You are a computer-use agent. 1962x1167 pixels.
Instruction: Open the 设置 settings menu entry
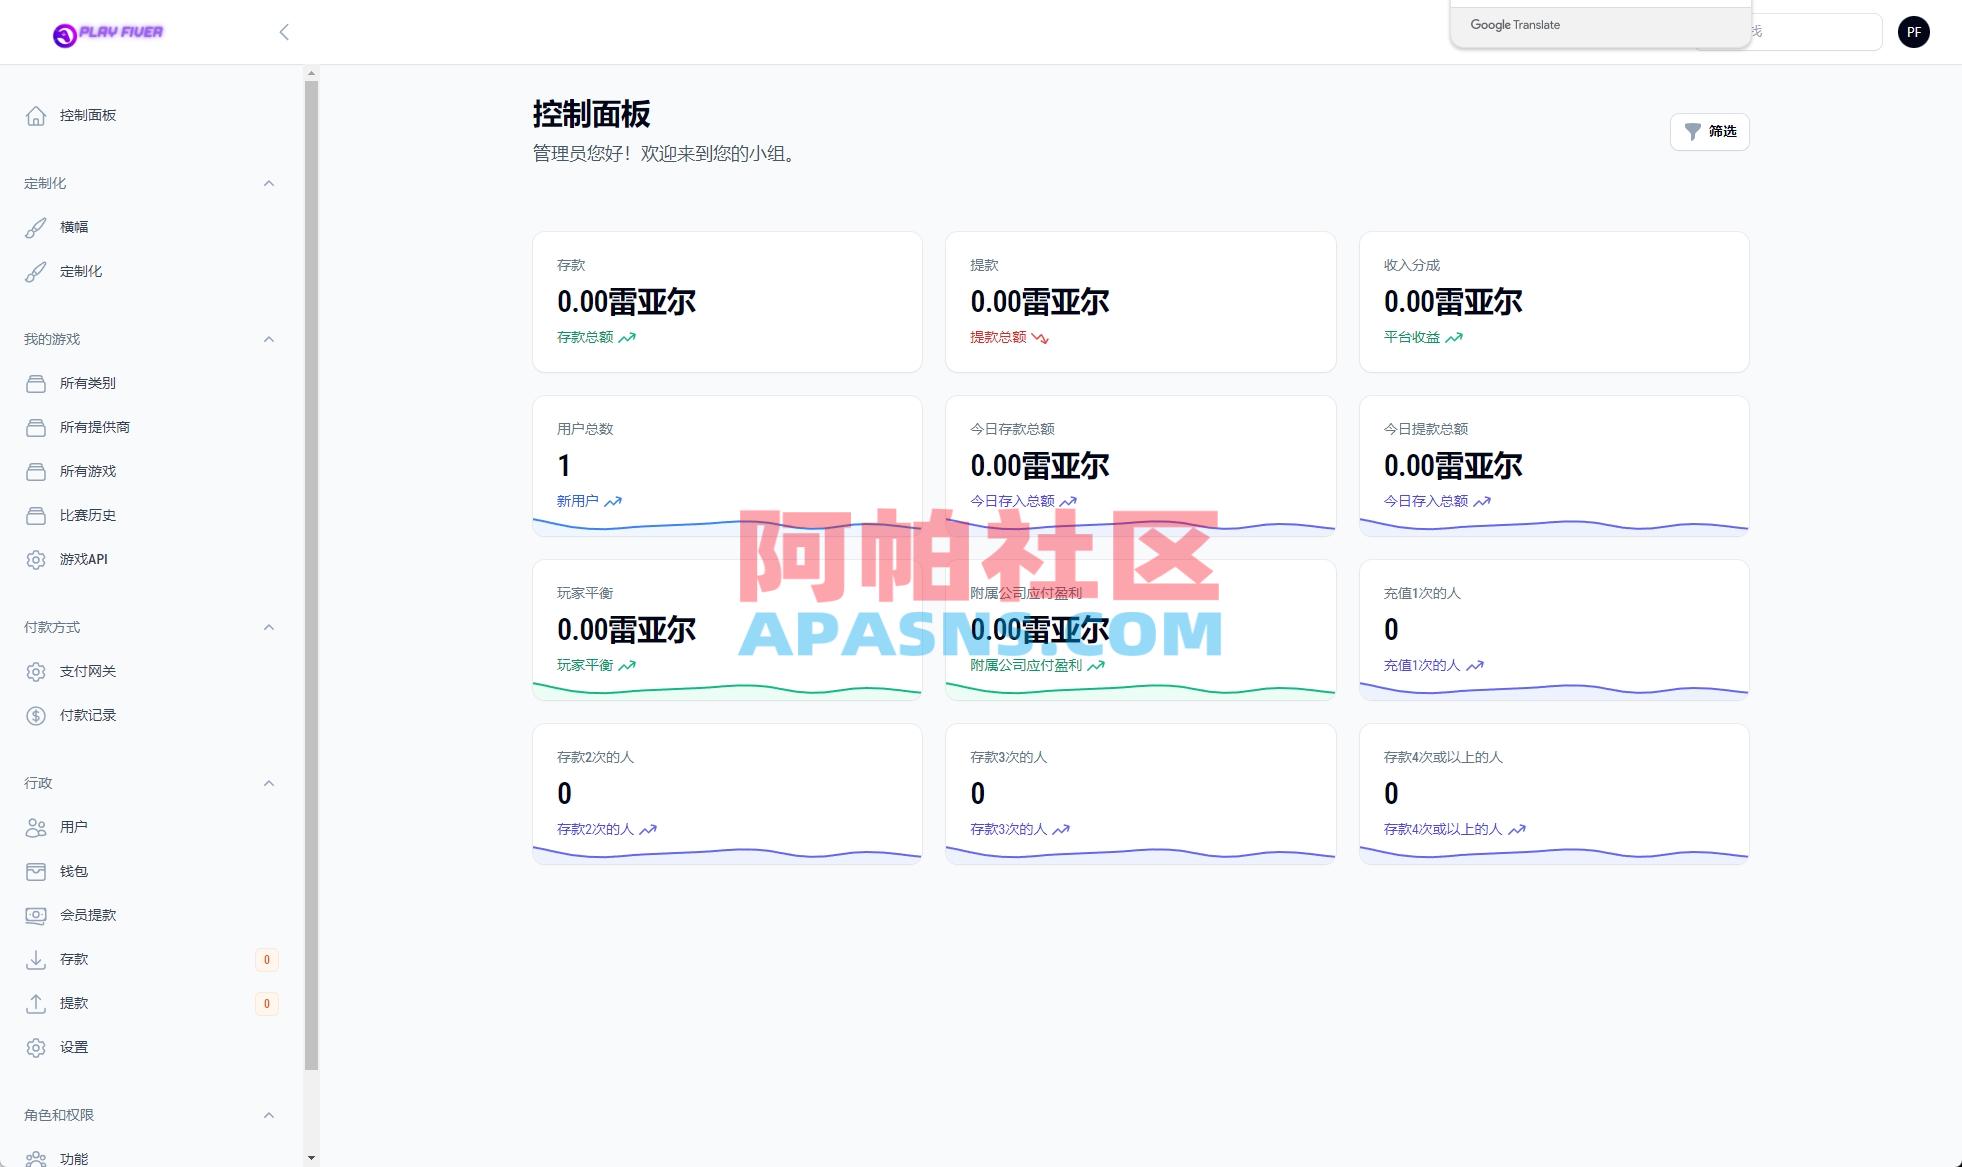(x=72, y=1047)
